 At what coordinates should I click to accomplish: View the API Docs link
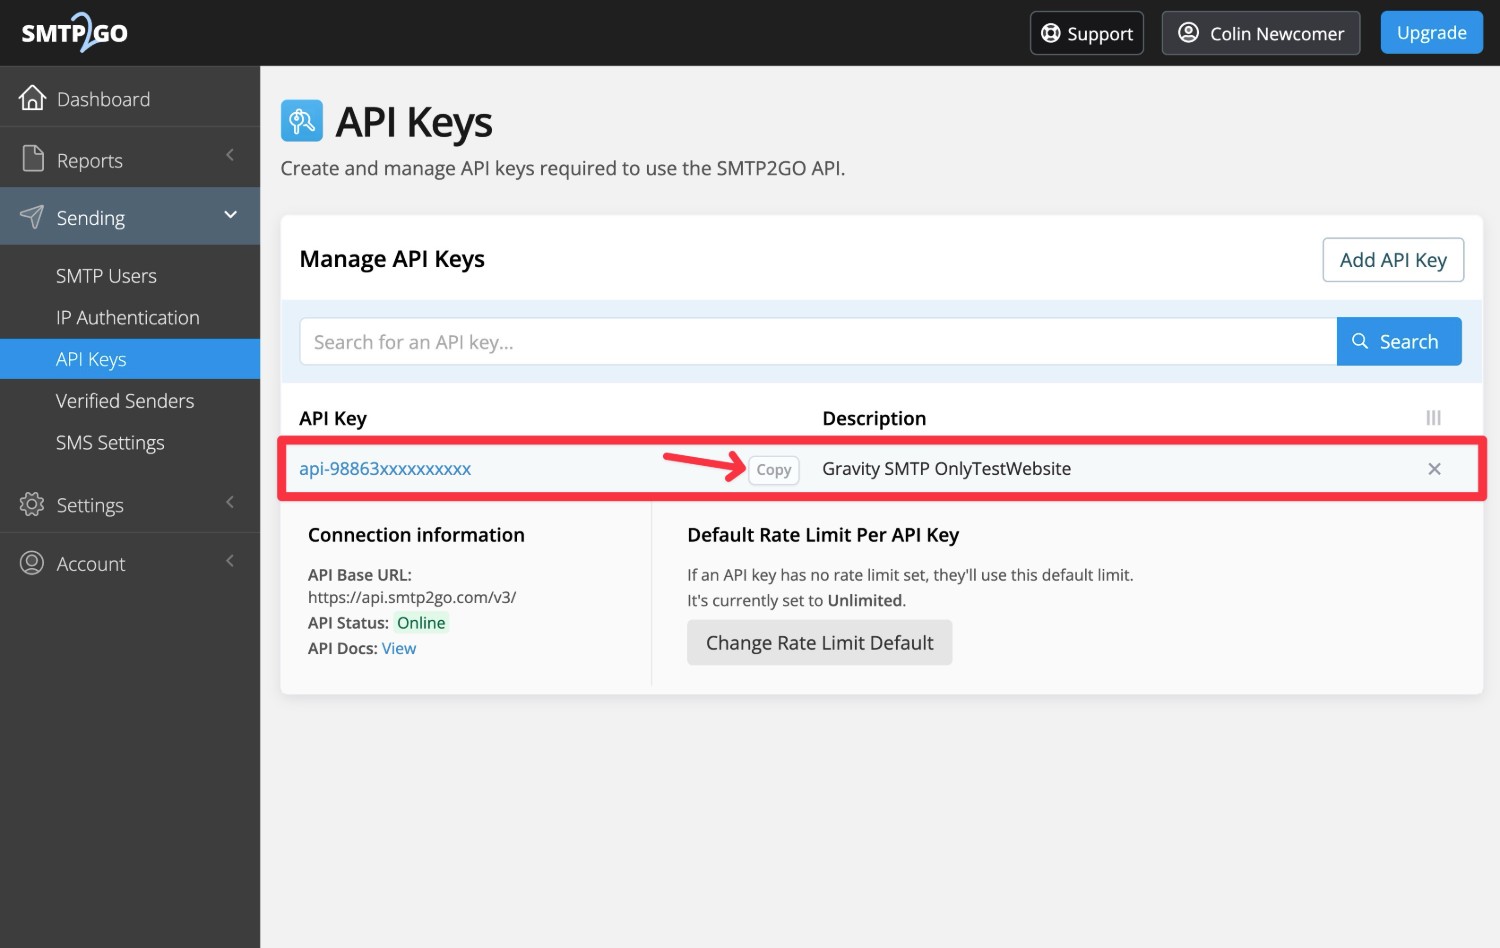coord(399,648)
